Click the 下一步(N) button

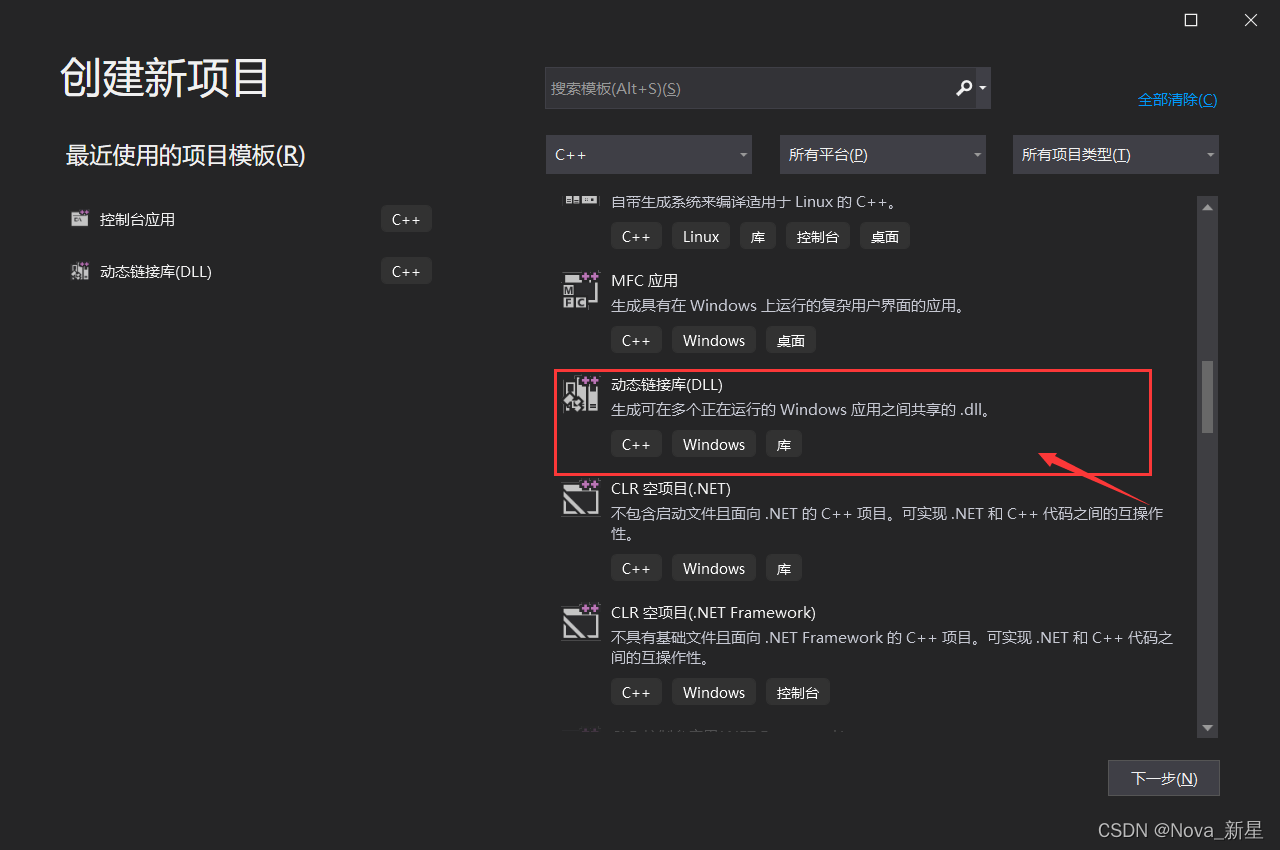[x=1164, y=778]
